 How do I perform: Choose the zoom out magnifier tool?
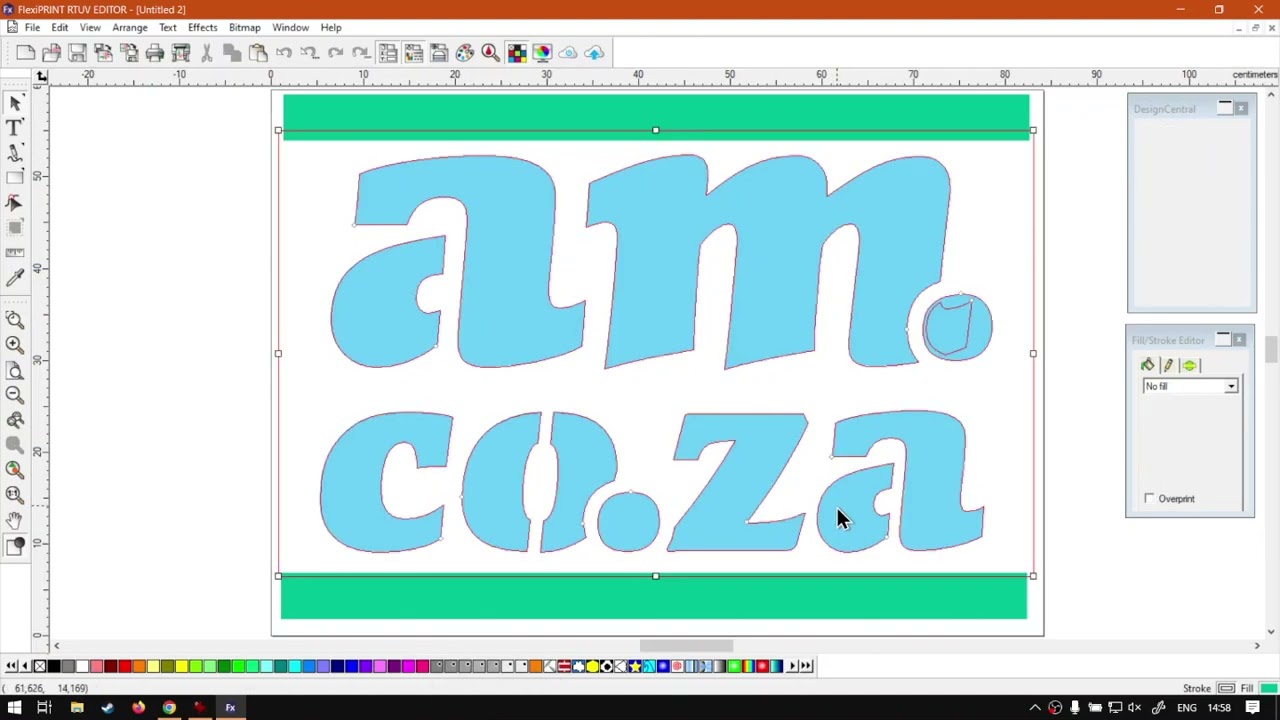pos(15,394)
